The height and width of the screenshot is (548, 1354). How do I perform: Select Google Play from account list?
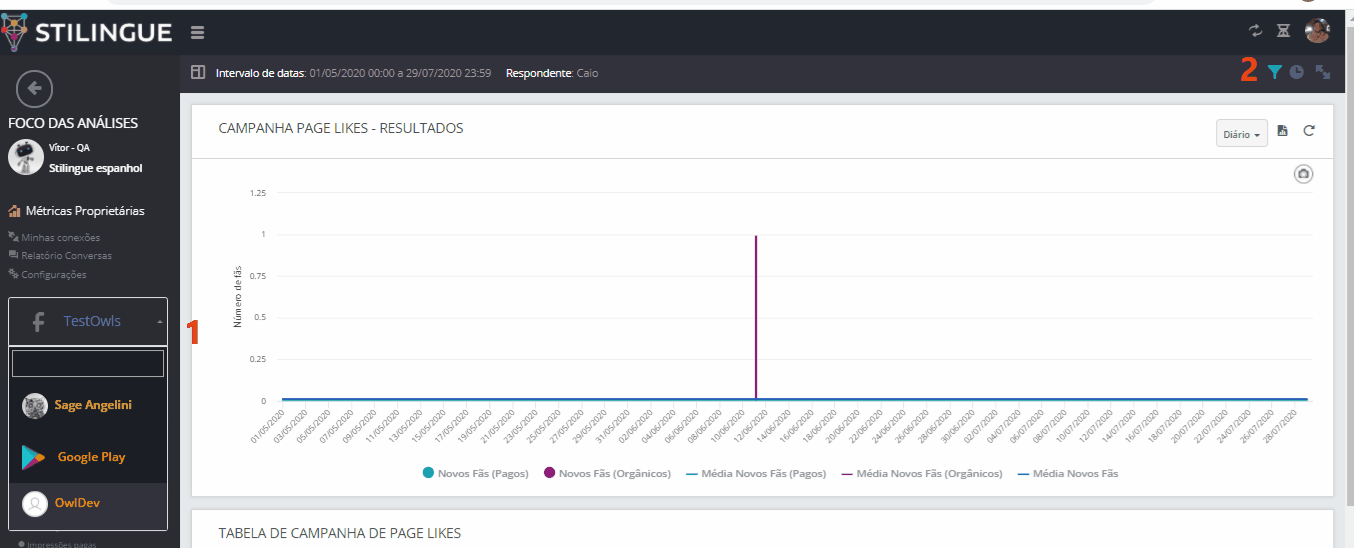pos(90,457)
